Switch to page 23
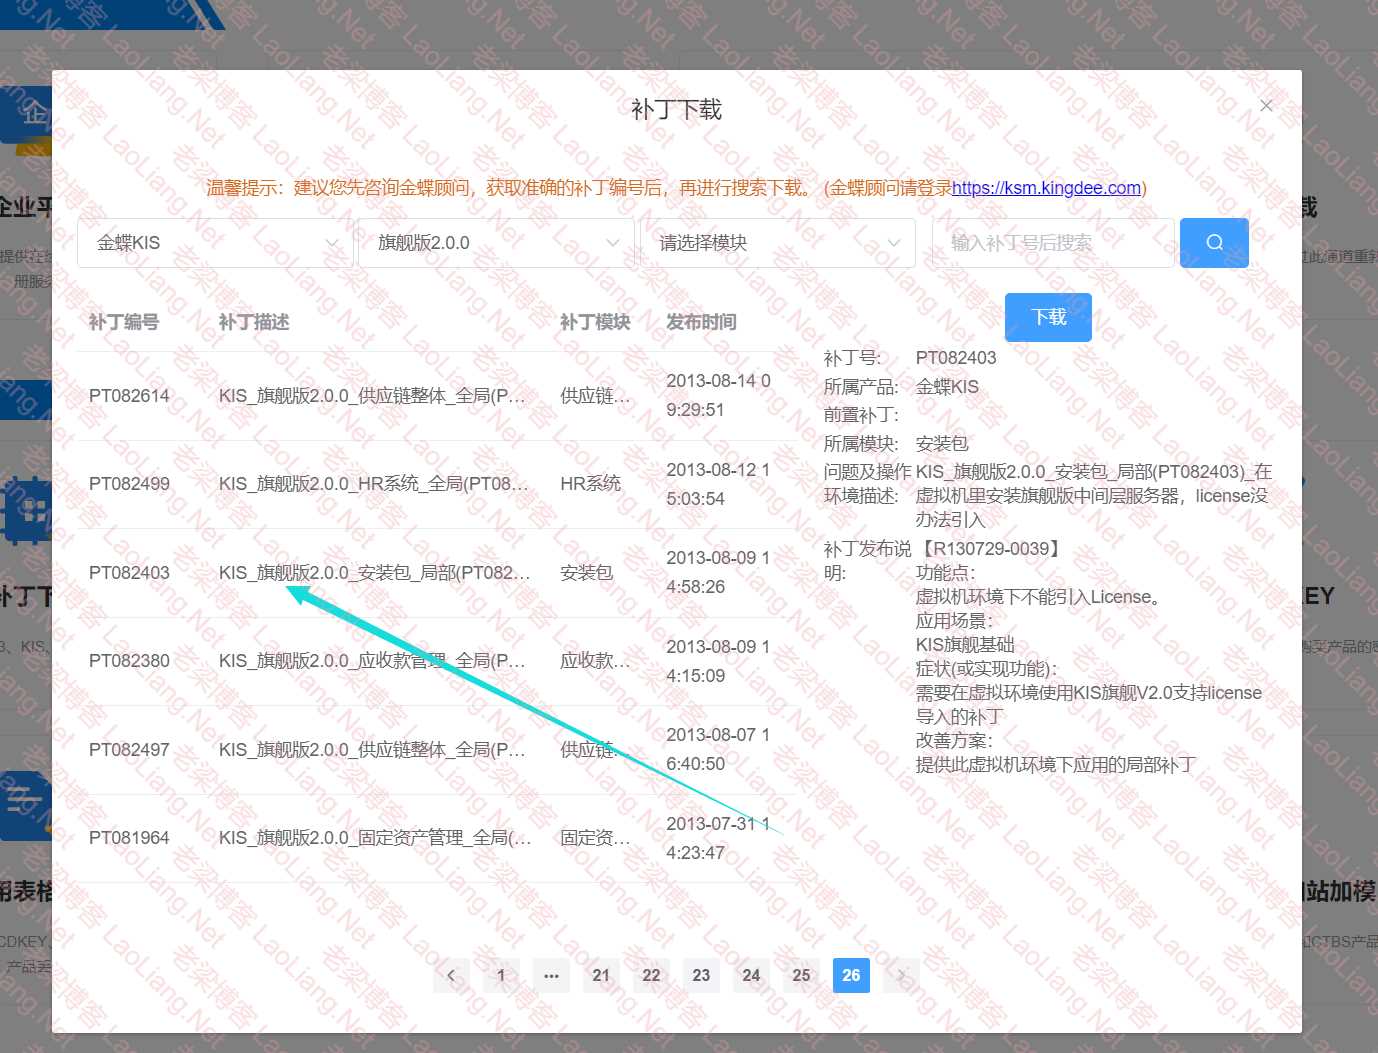This screenshot has width=1378, height=1053. click(701, 975)
